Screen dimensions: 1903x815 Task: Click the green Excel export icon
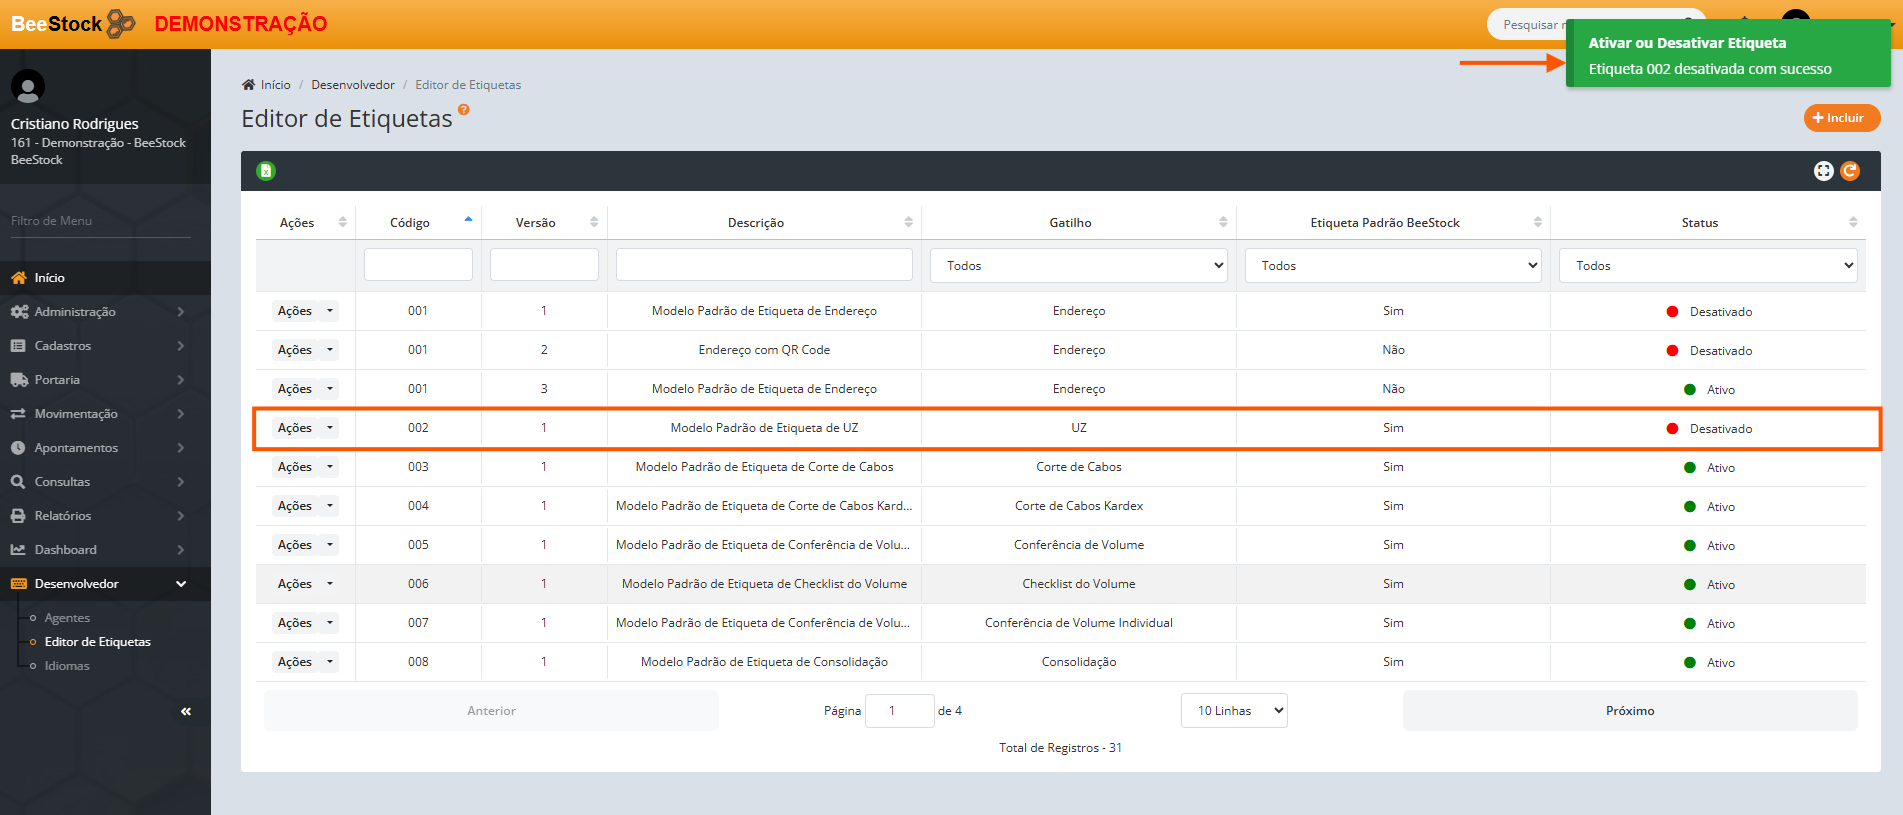(266, 171)
